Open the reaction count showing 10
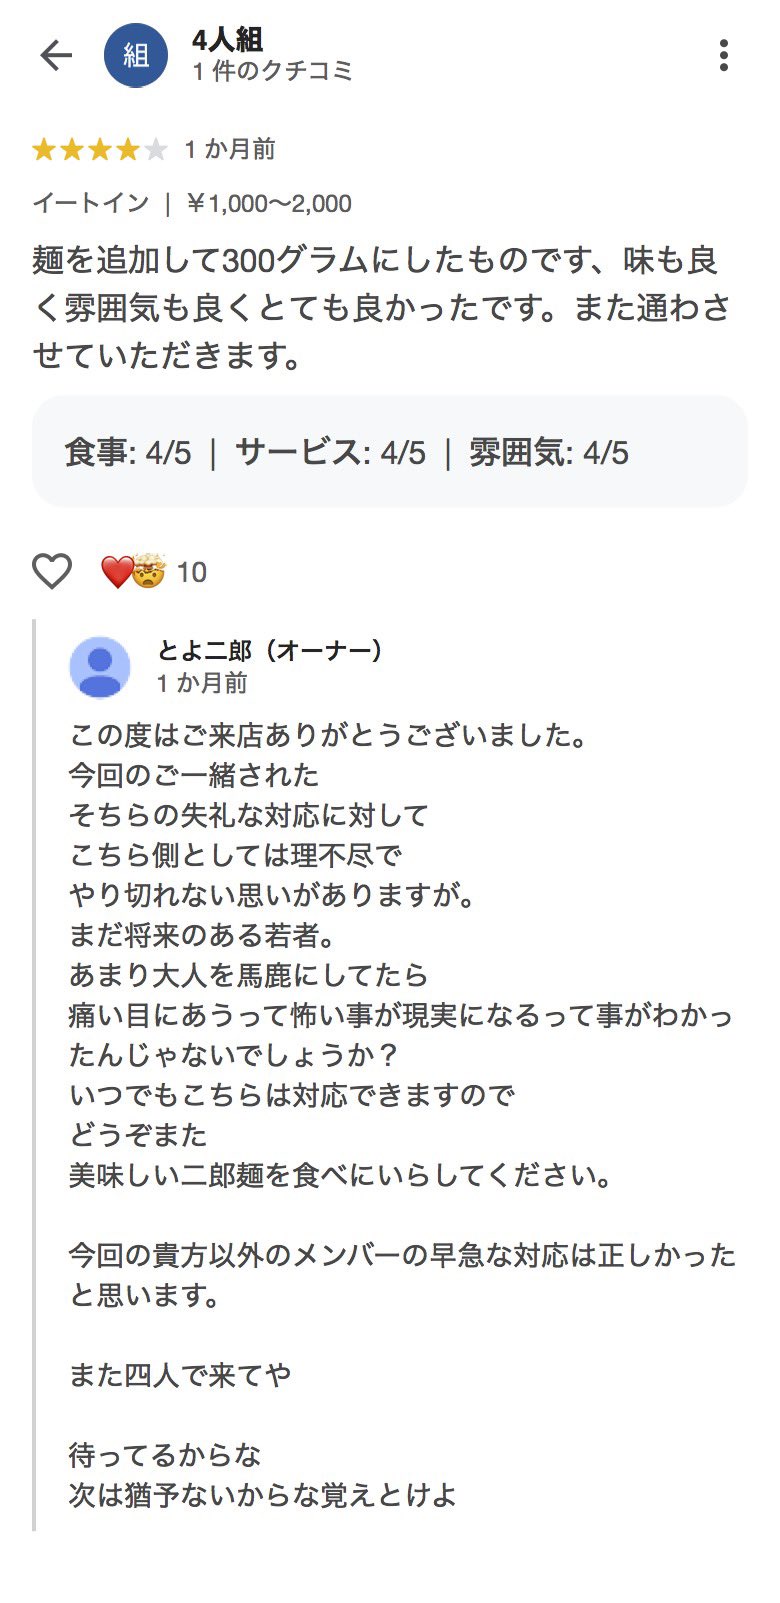 [192, 572]
